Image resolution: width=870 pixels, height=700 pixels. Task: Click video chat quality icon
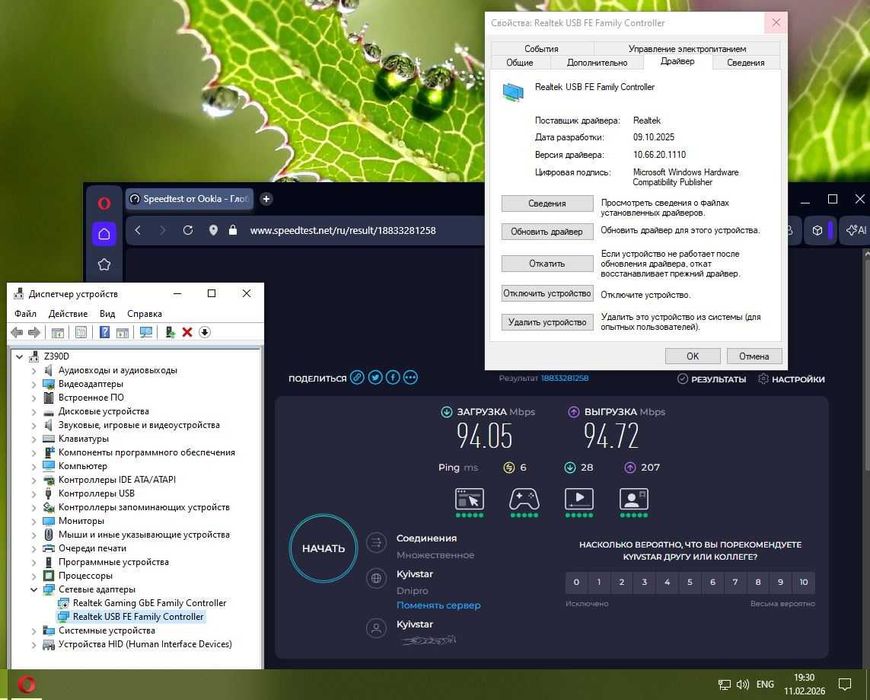(x=634, y=499)
